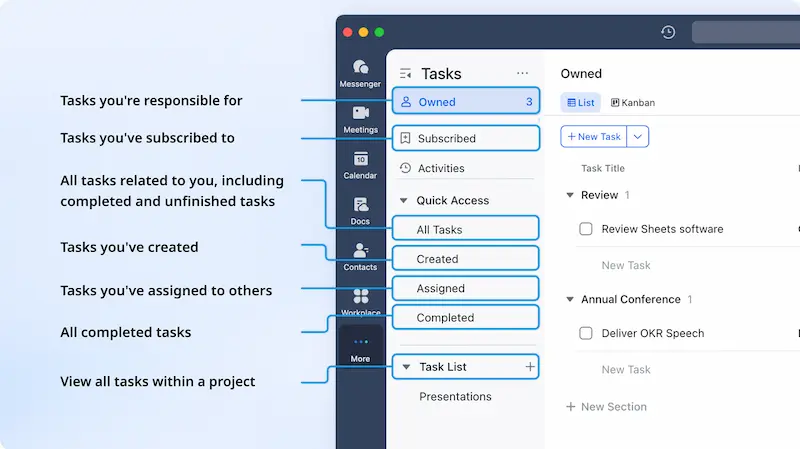Check the Deliver OKR Speech task

point(586,333)
